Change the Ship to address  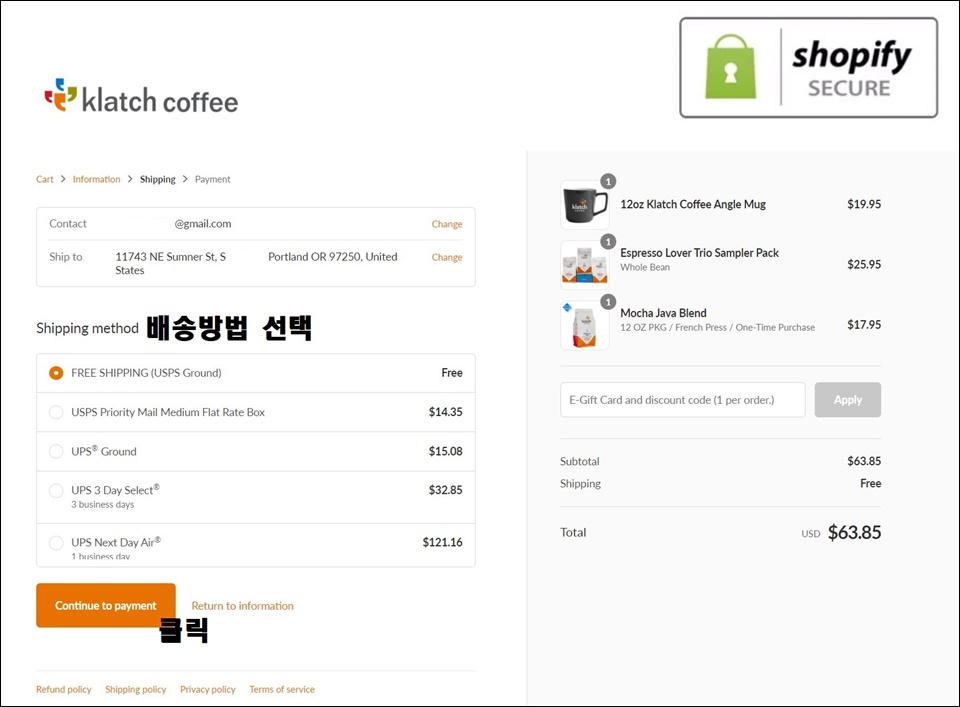(x=447, y=257)
